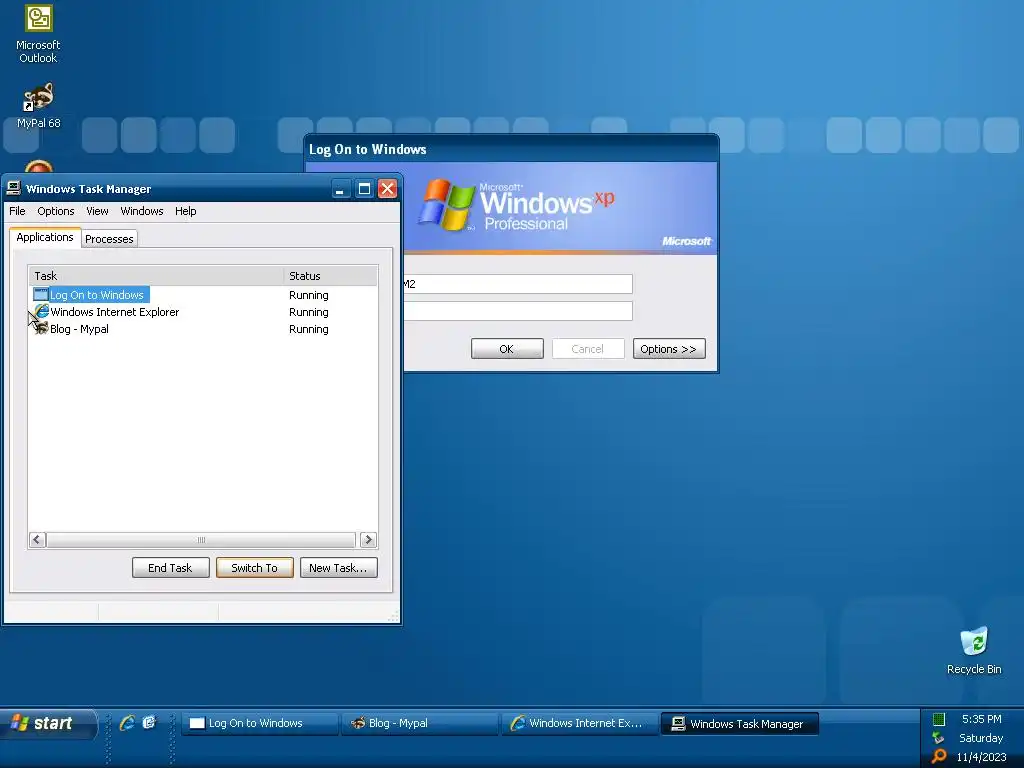
Task: Minimize the Windows Task Manager window
Action: point(340,189)
